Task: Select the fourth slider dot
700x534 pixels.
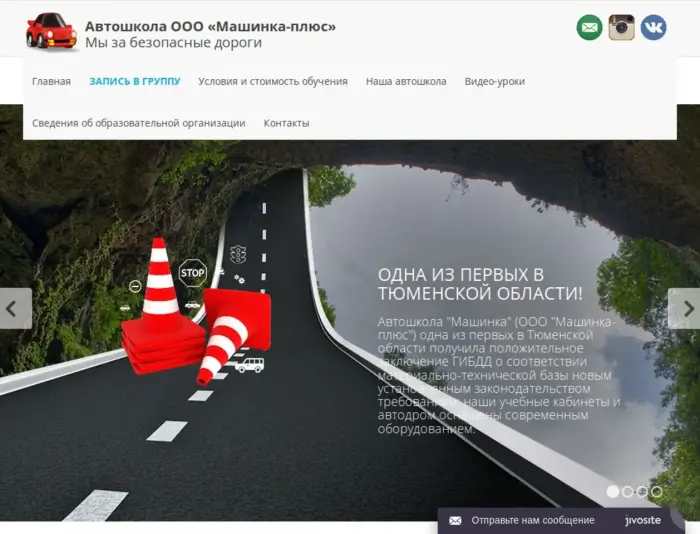Action: [657, 491]
